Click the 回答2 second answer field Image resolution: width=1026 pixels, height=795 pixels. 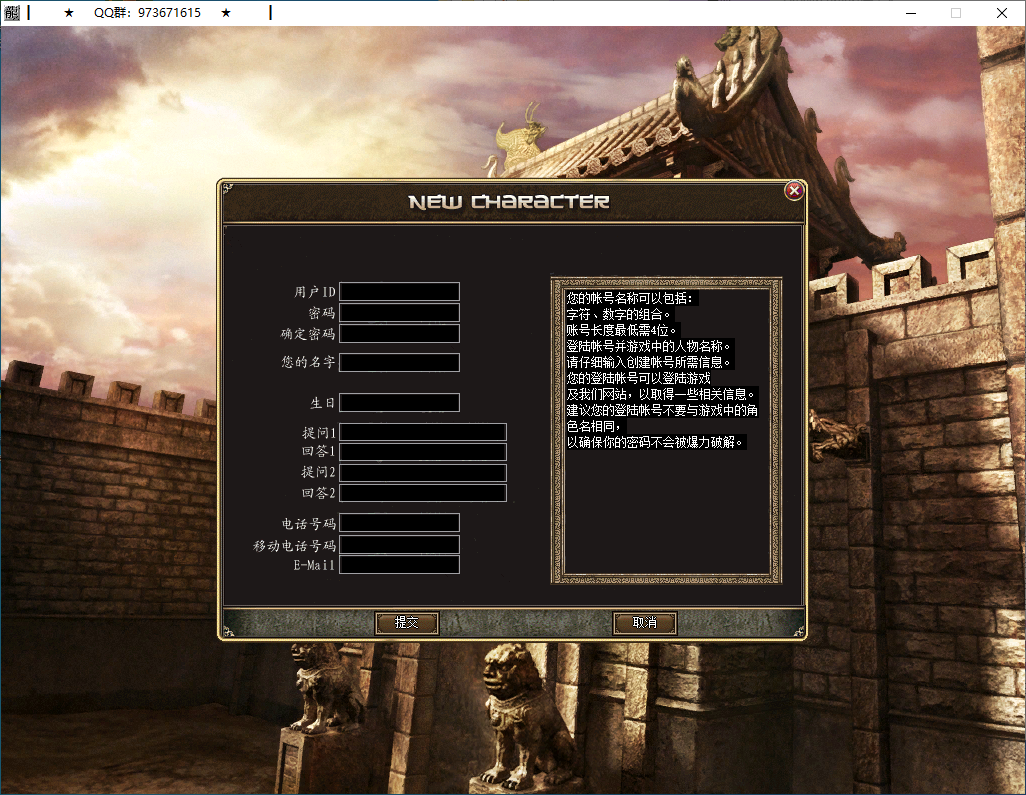tap(422, 492)
